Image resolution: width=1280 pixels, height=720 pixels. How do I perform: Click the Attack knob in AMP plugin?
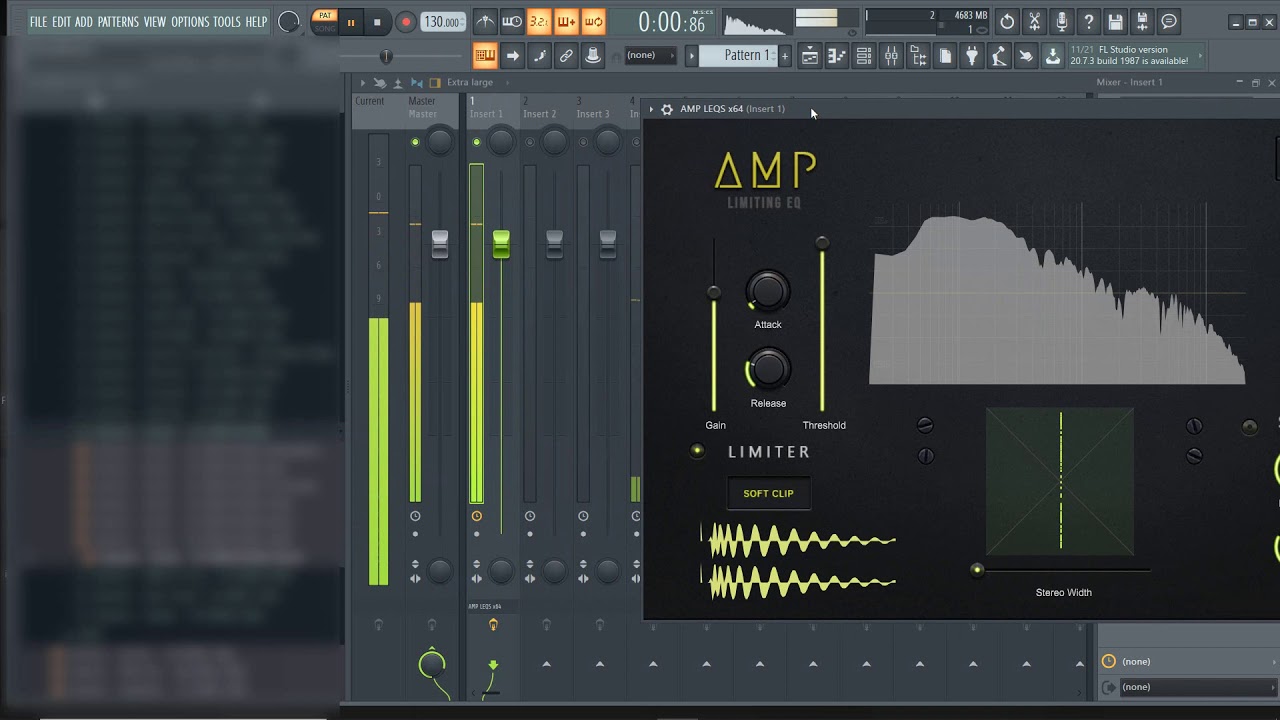pos(767,291)
